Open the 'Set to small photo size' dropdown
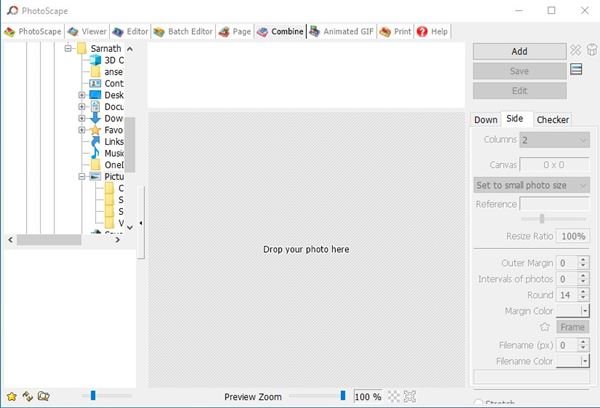 (531, 184)
